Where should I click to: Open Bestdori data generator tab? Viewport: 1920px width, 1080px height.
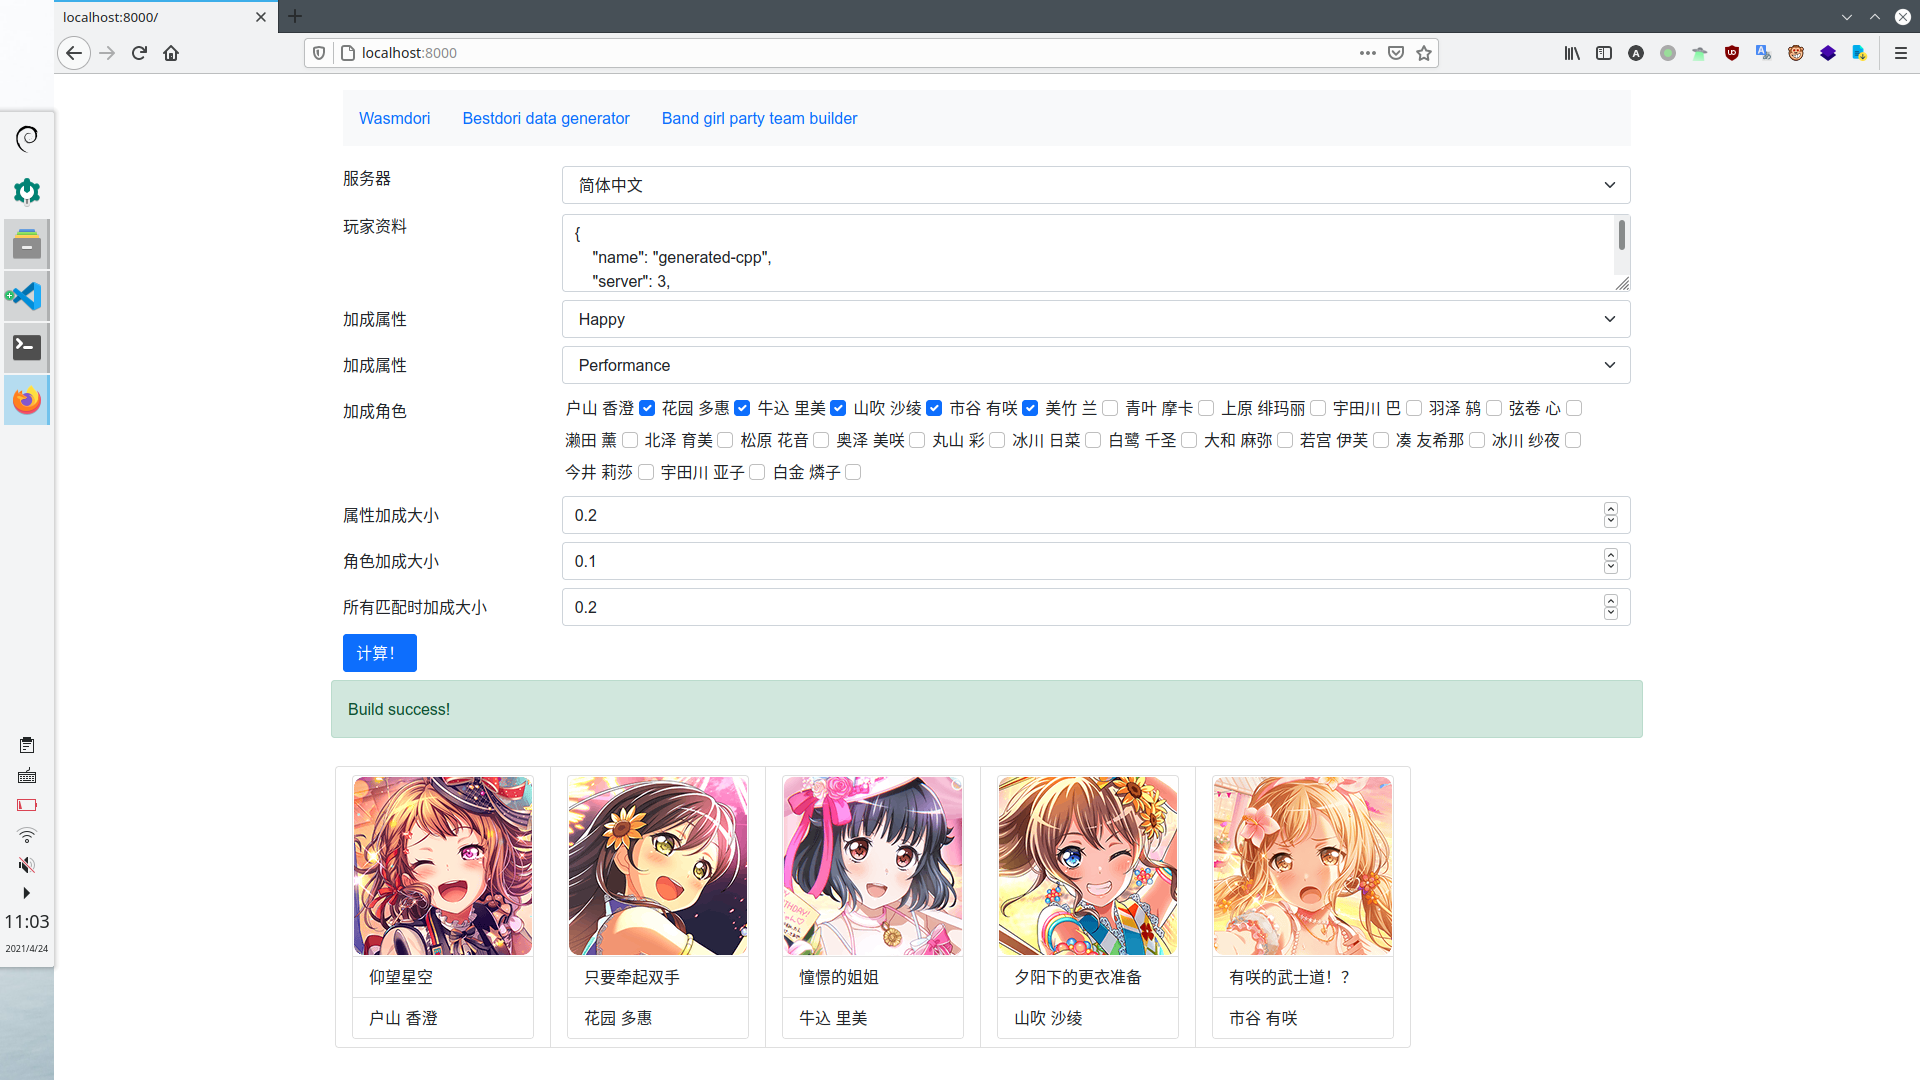[x=545, y=118]
